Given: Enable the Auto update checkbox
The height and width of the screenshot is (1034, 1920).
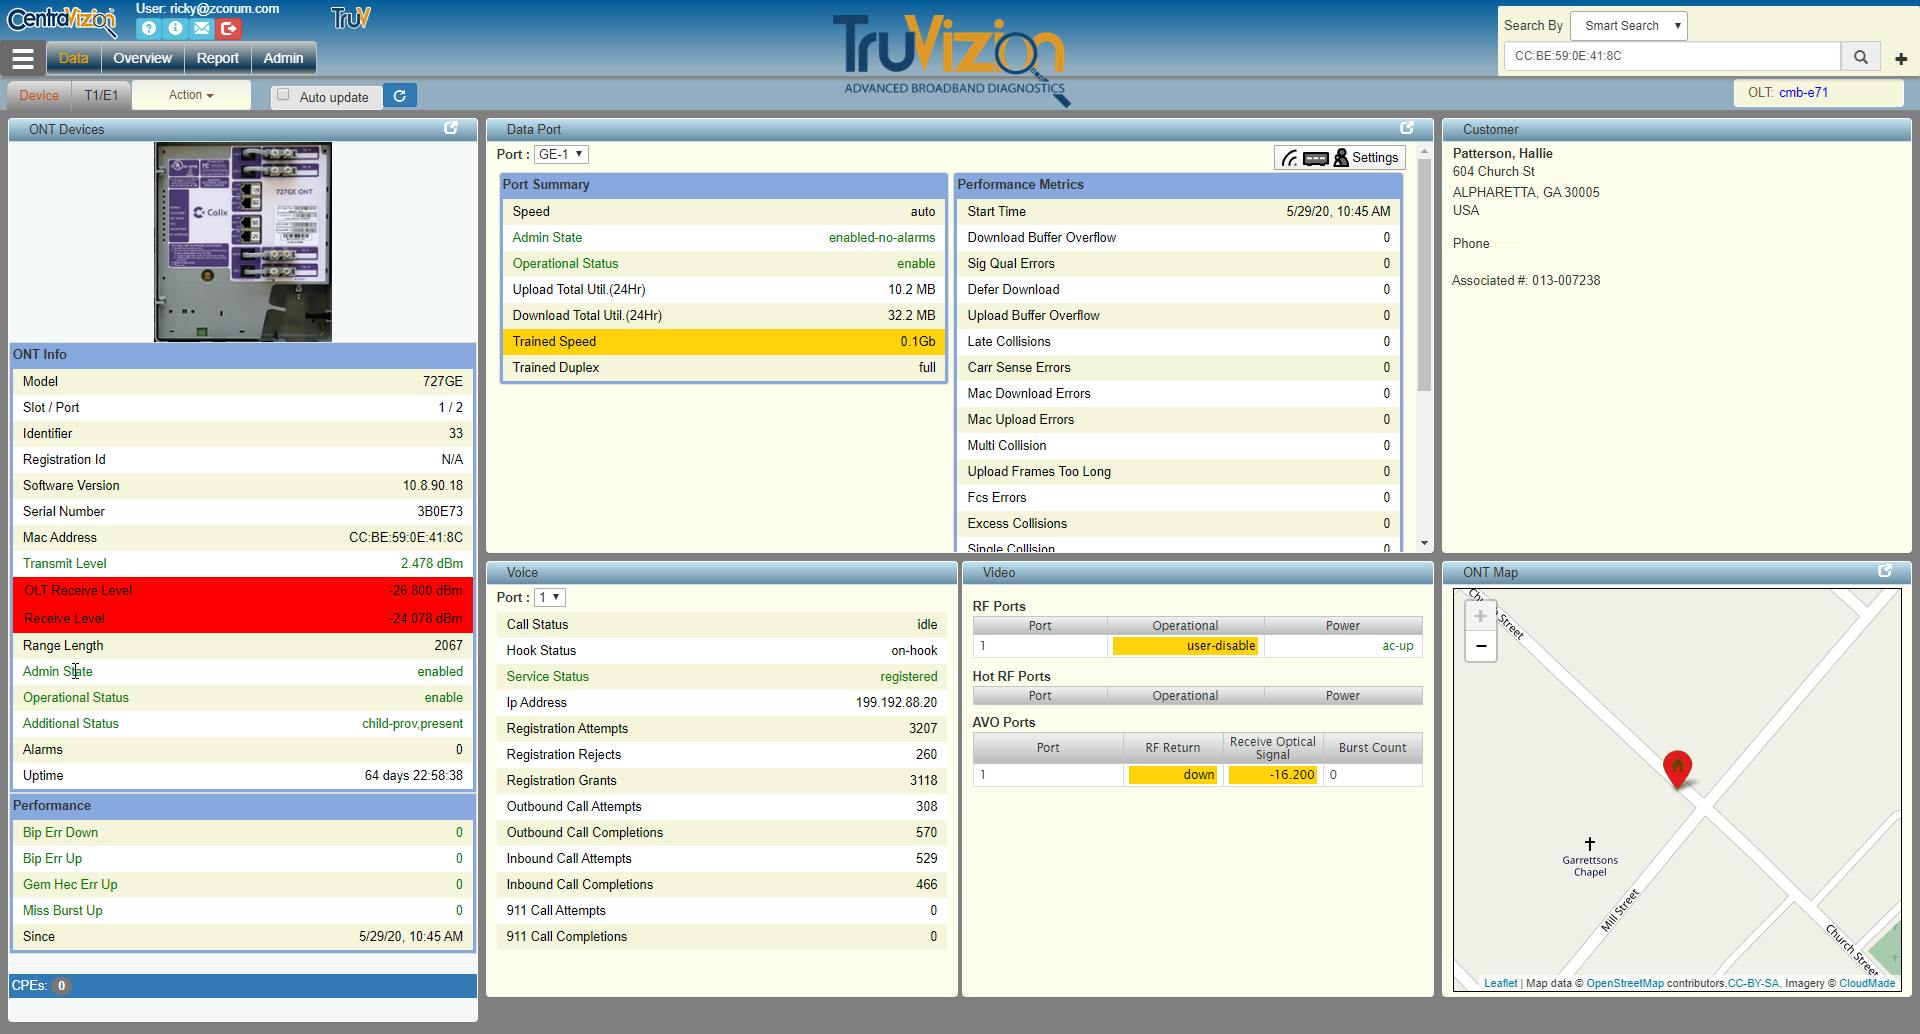Looking at the screenshot, I should (x=284, y=96).
